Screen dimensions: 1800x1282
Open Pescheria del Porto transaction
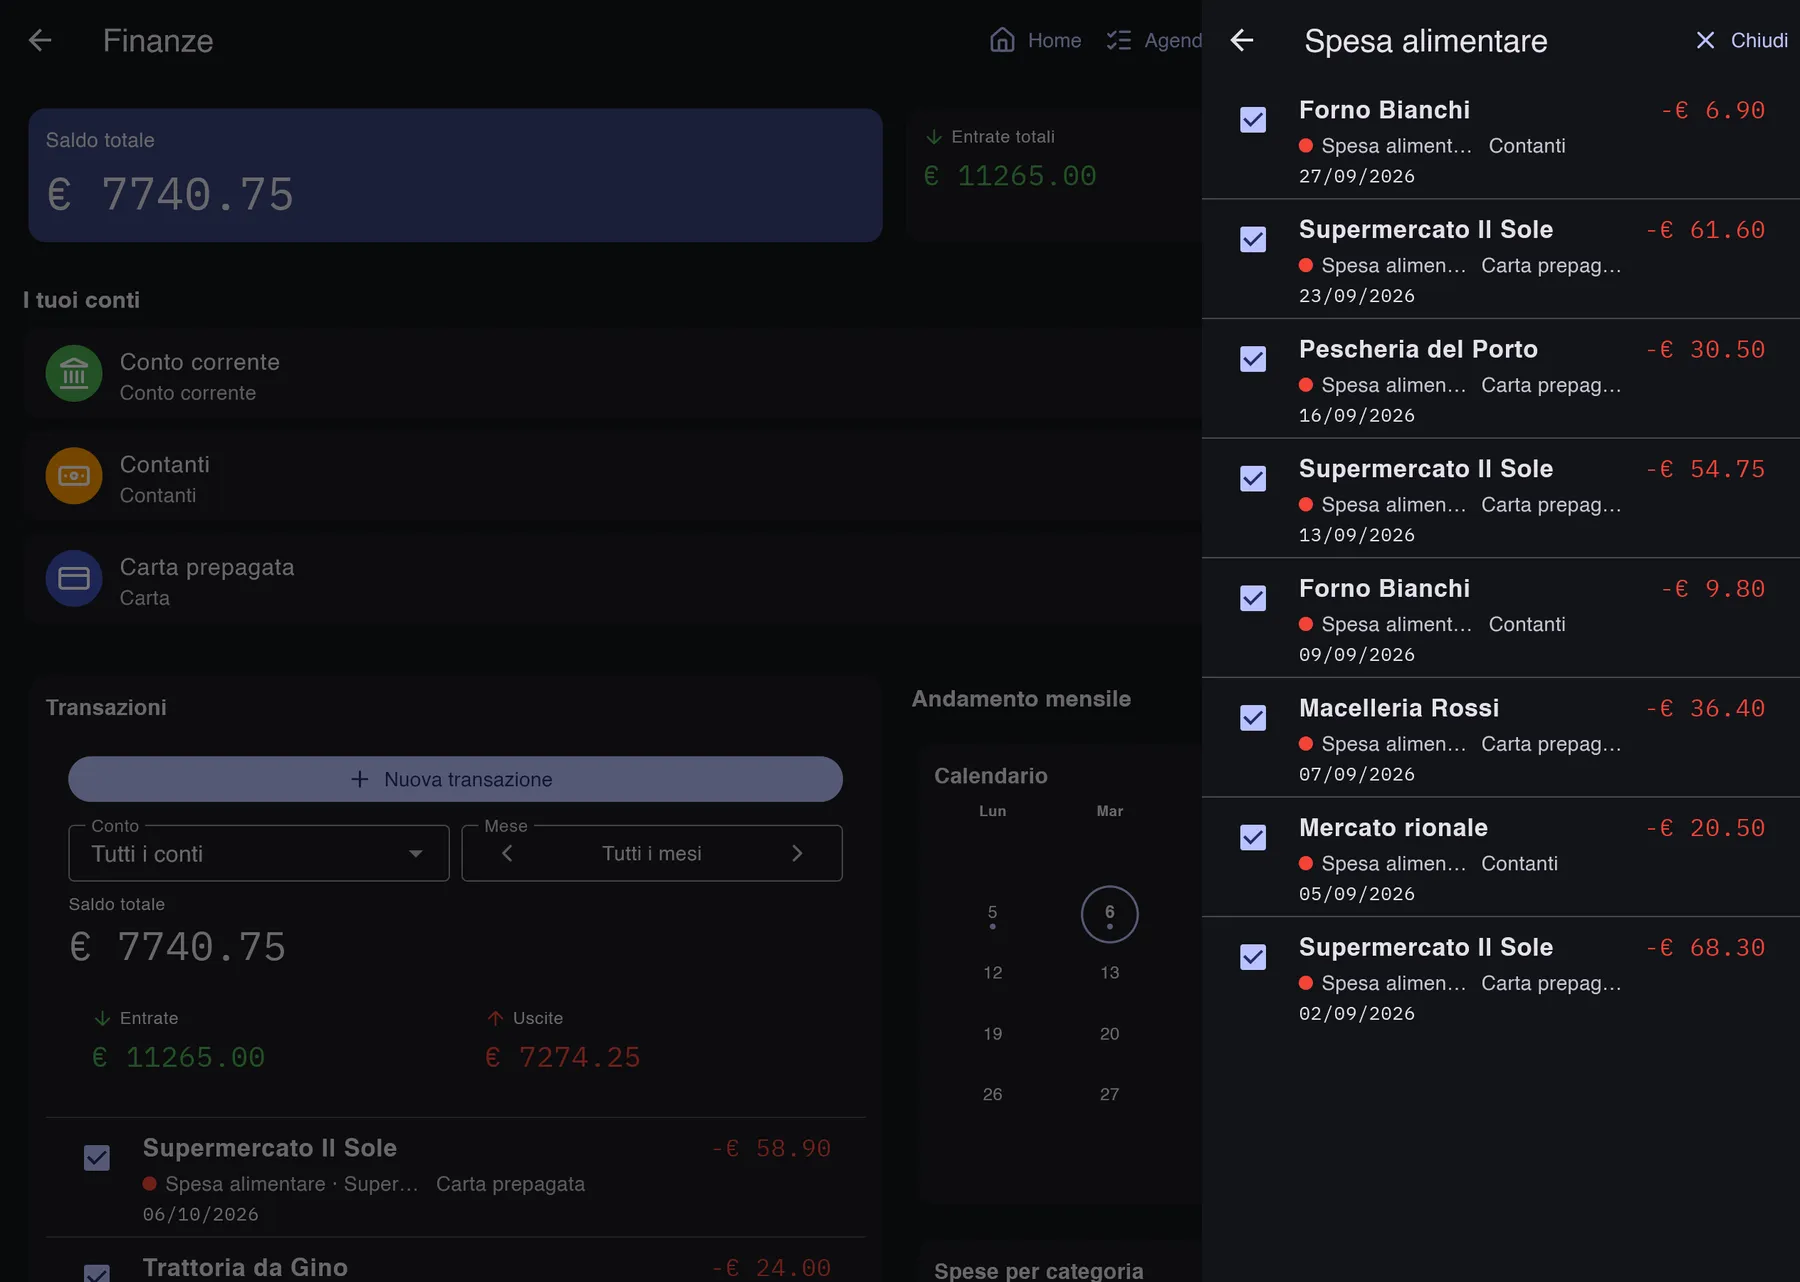(x=1501, y=379)
